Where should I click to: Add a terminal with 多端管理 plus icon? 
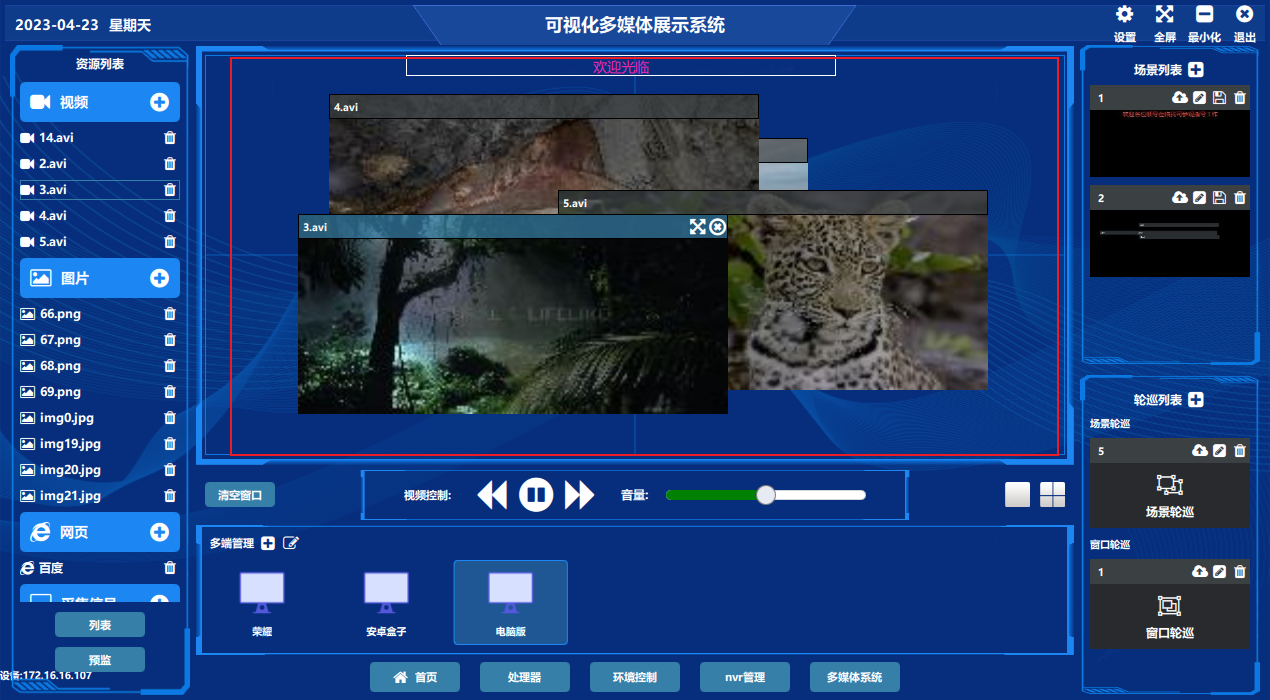[268, 543]
